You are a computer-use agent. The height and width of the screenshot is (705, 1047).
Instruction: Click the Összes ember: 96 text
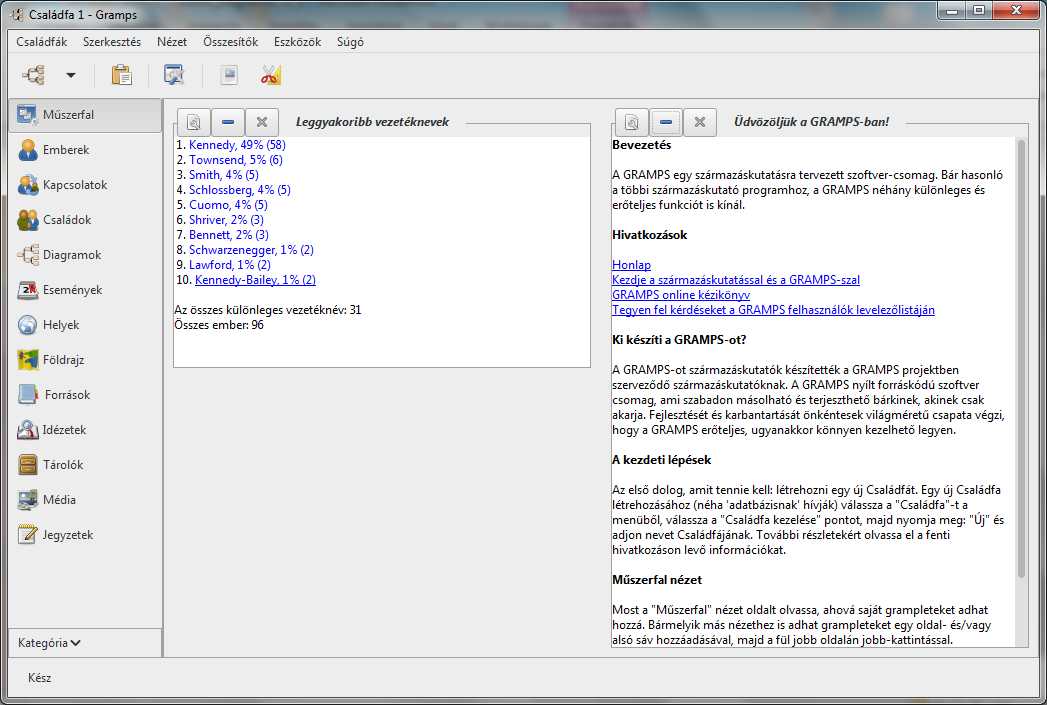[219, 325]
